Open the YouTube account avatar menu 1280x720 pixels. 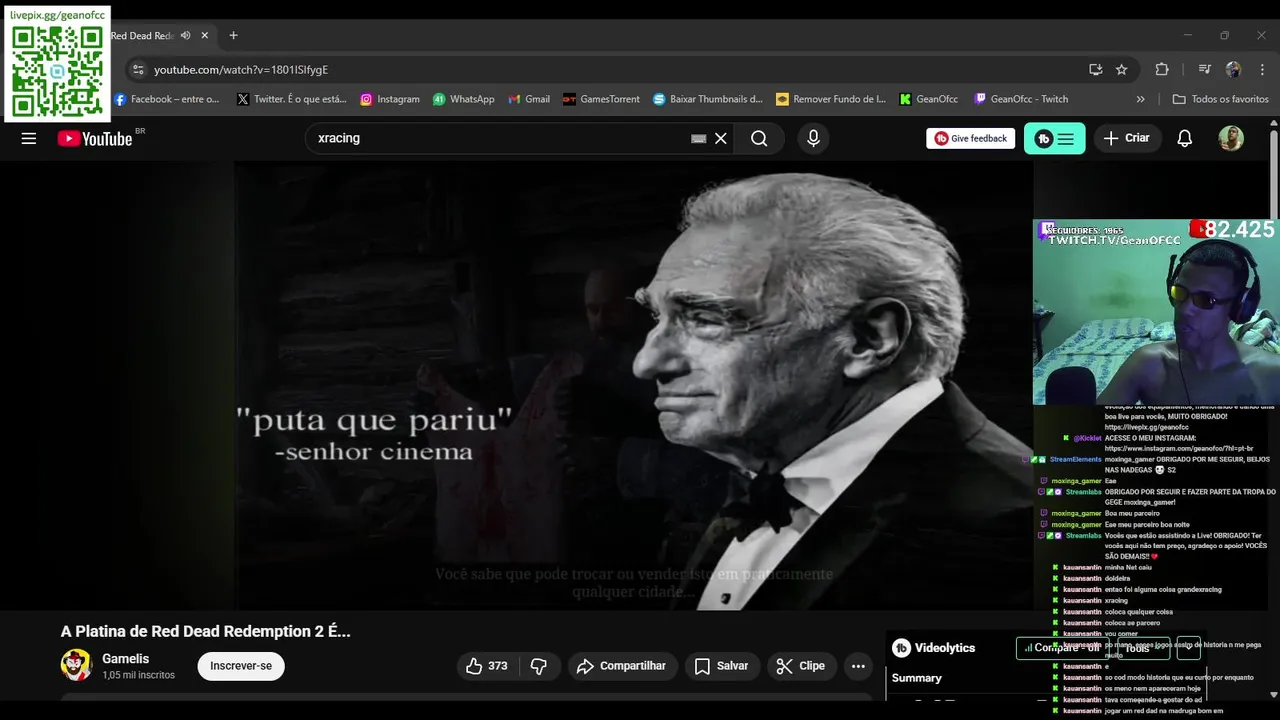click(1231, 139)
